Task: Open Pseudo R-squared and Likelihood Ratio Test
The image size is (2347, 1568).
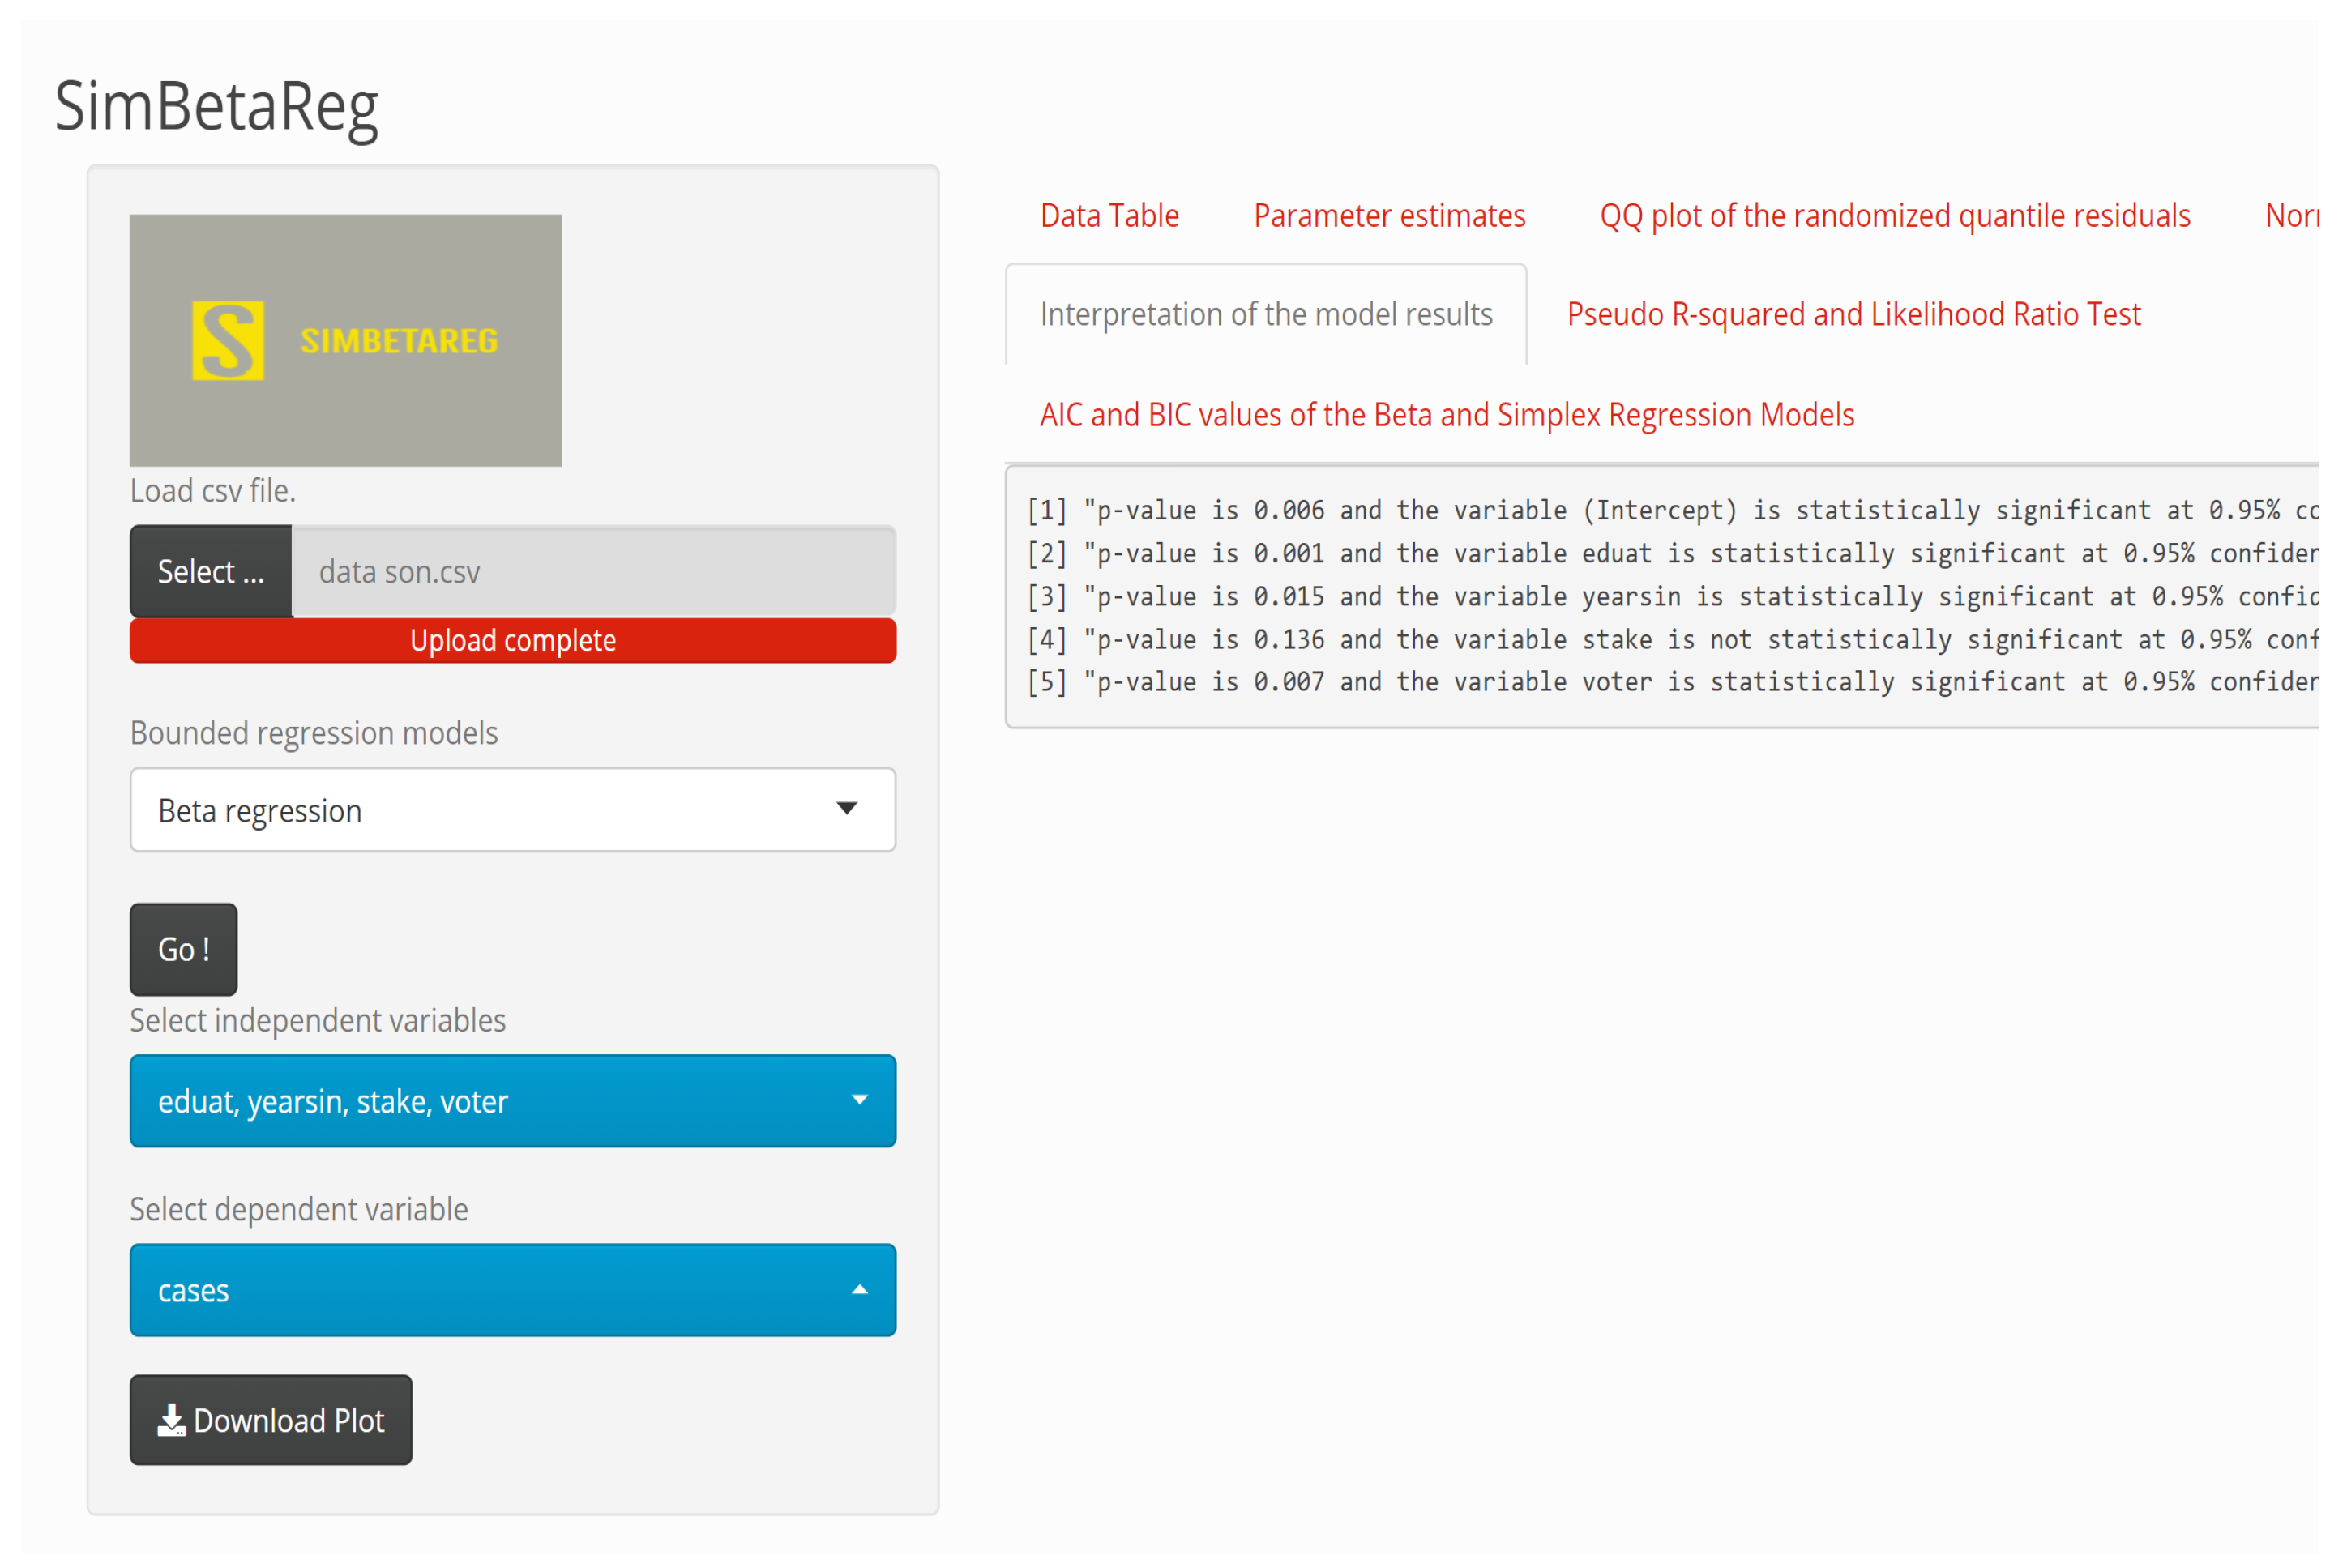Action: point(1853,315)
